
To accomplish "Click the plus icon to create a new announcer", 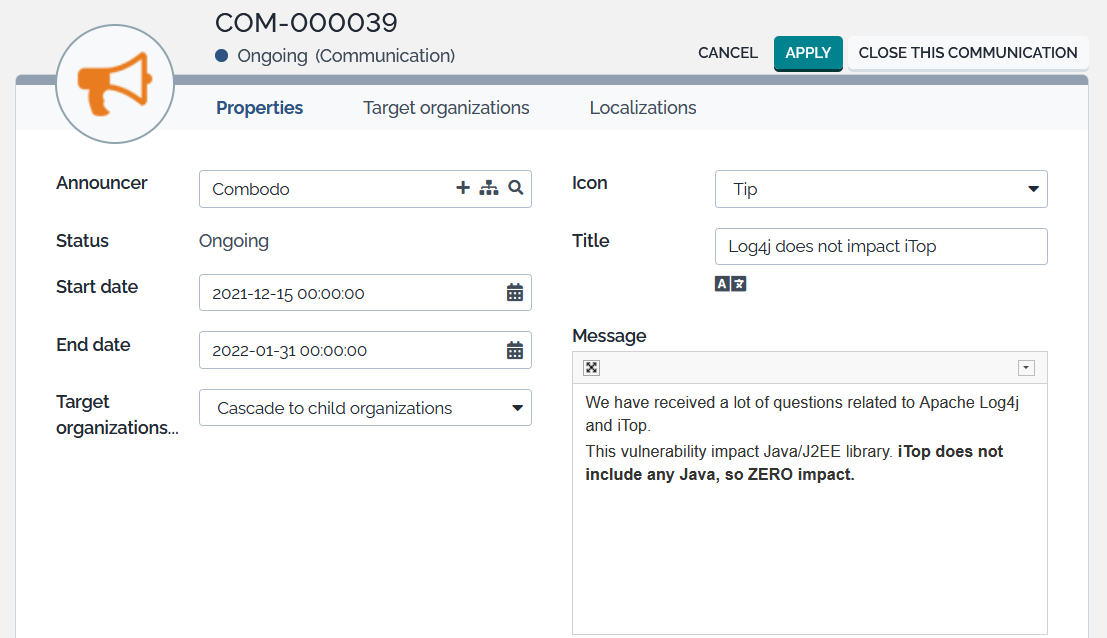I will [463, 188].
